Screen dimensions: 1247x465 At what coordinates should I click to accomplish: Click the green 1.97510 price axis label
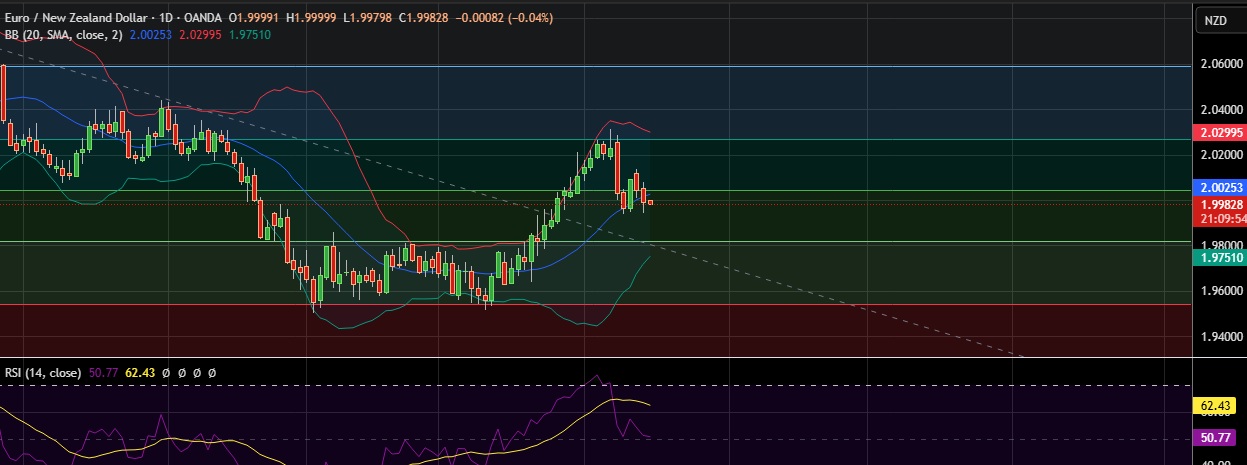click(1220, 257)
